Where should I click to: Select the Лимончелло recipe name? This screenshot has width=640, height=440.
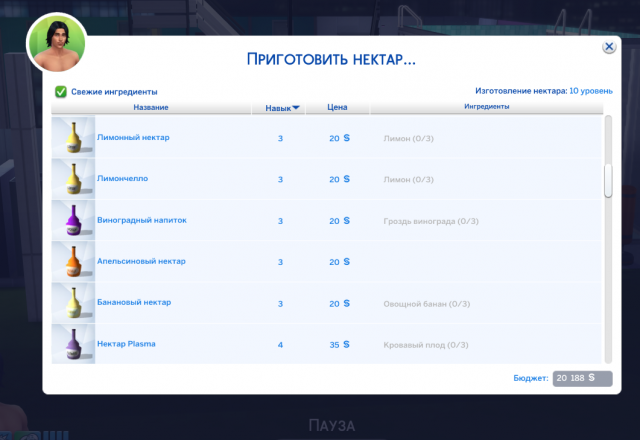point(122,179)
